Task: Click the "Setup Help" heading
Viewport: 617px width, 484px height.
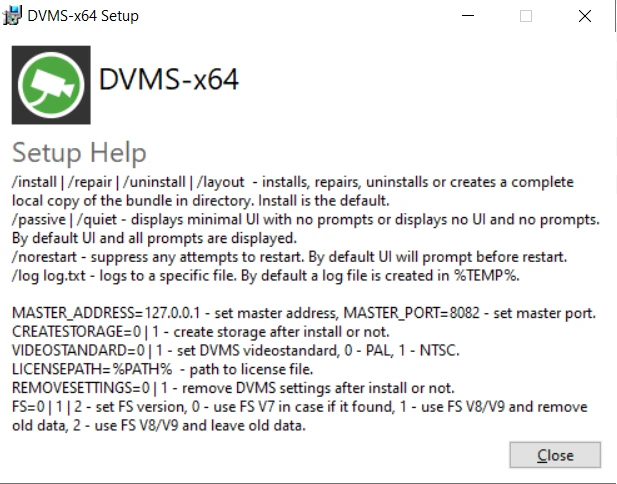Action: pos(79,152)
